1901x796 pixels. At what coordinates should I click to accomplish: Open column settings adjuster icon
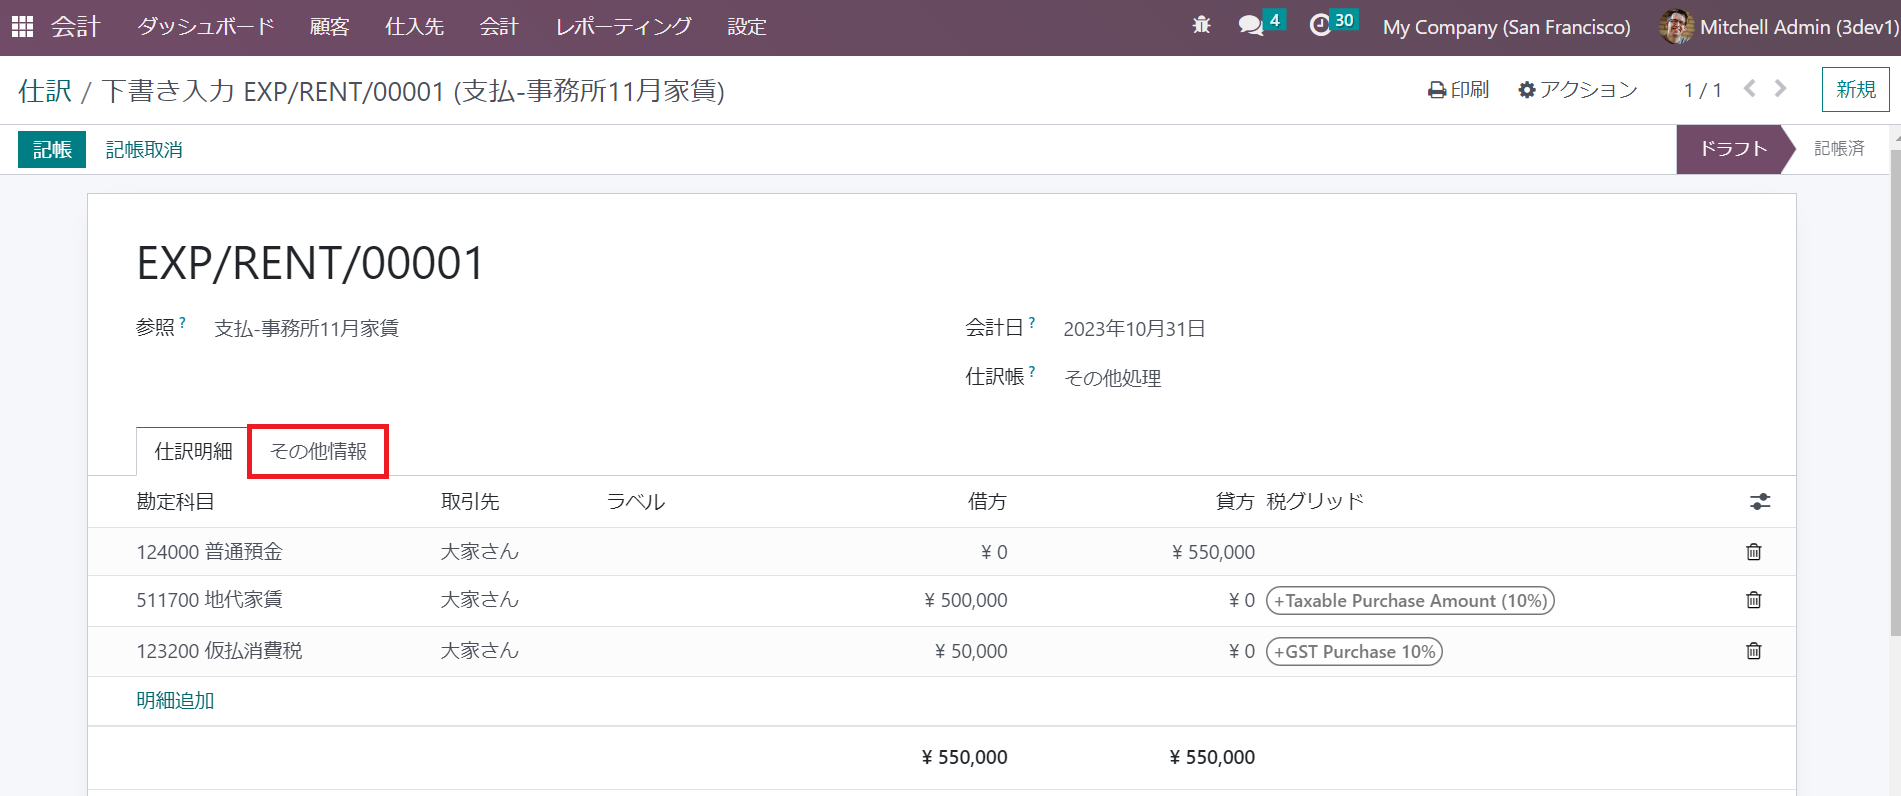click(1760, 502)
